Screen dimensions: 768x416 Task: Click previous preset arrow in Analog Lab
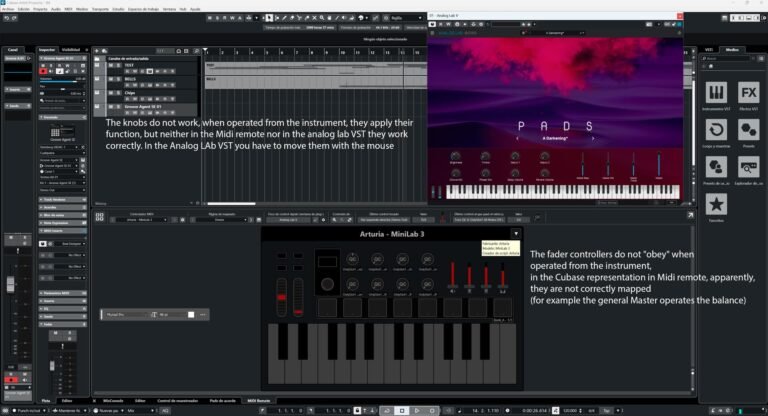coord(517,139)
